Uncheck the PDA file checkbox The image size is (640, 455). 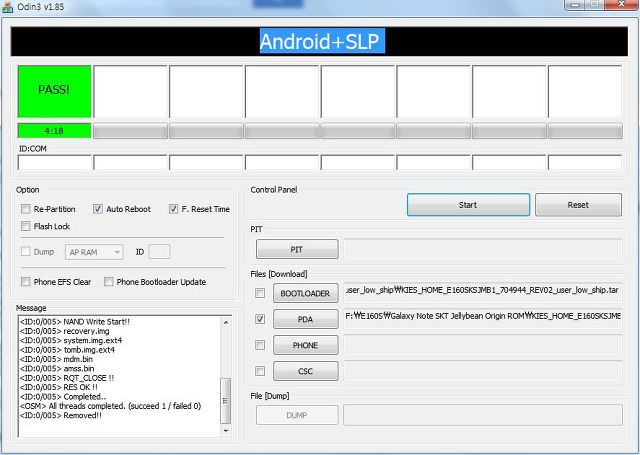point(260,319)
